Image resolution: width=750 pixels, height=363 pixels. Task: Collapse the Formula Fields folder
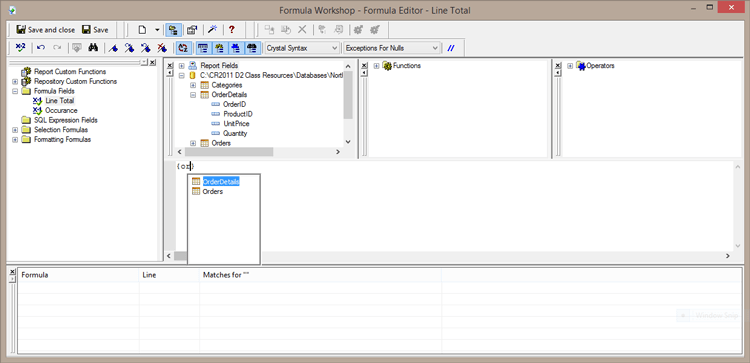point(15,91)
